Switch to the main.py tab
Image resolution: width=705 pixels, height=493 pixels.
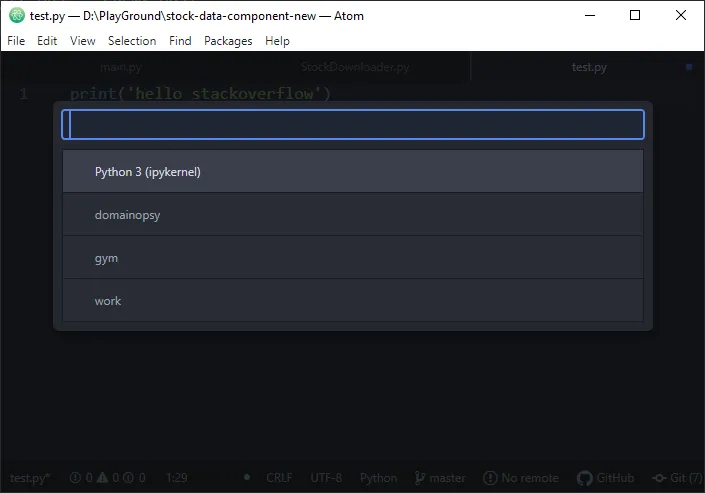tap(120, 67)
